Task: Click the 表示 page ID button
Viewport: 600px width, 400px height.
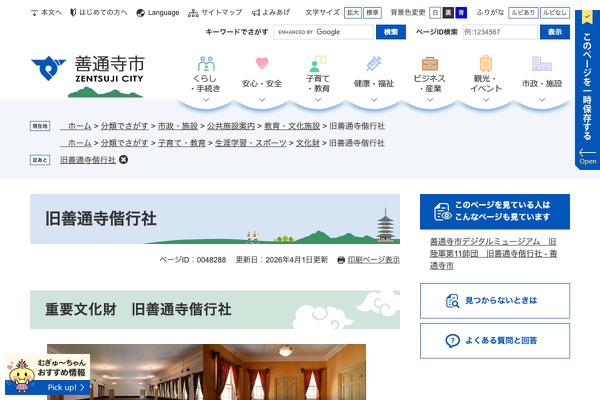Action: click(x=554, y=32)
